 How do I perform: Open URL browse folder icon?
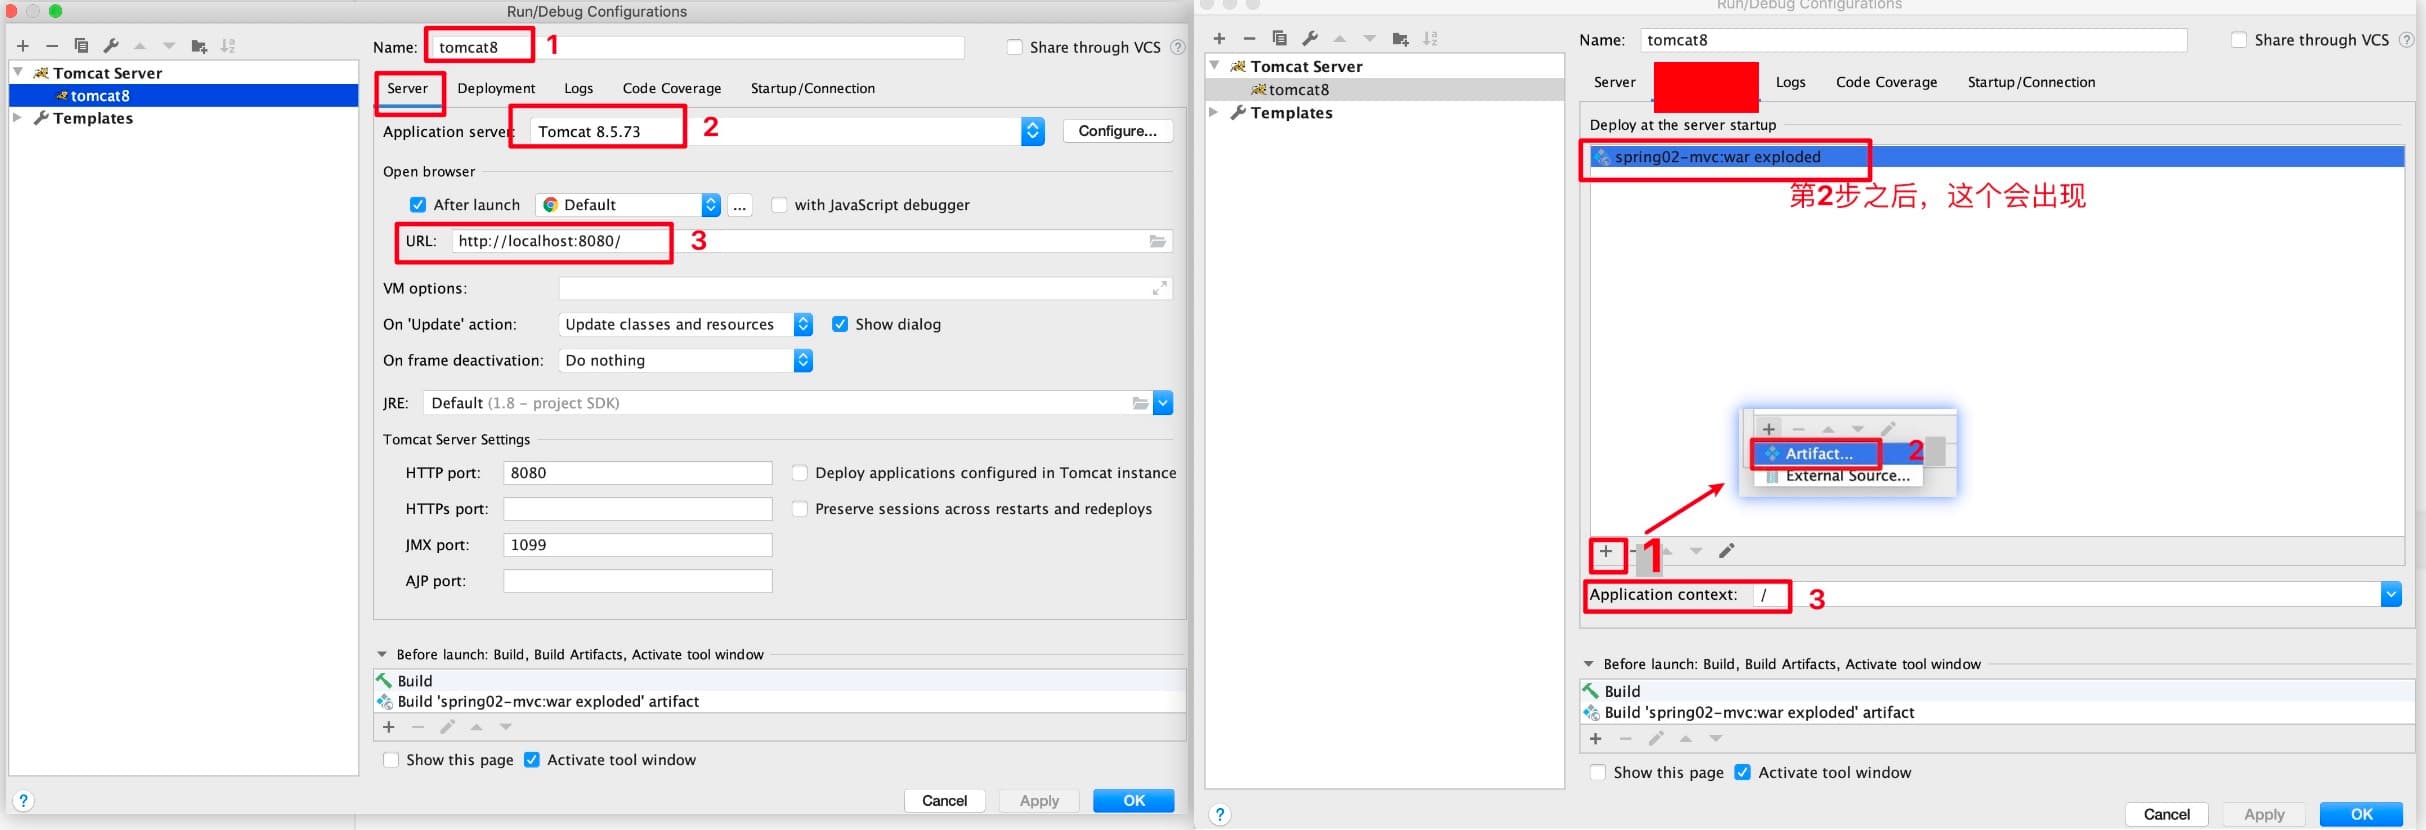[x=1157, y=241]
